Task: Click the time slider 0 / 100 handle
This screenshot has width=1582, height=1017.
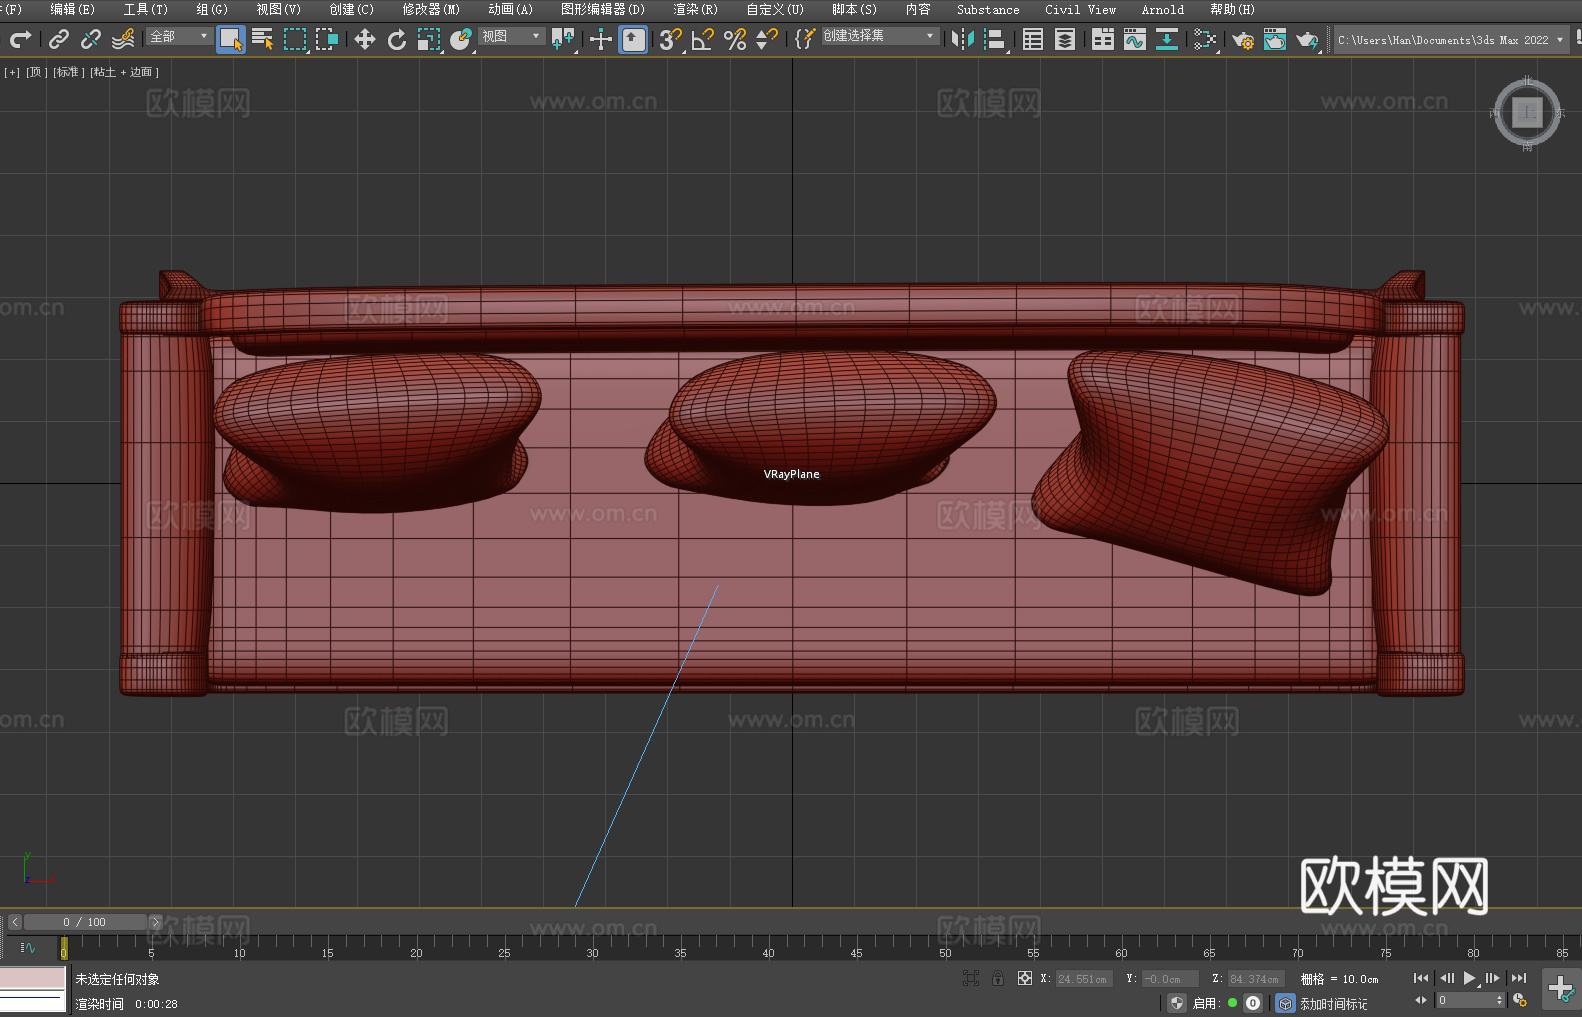Action: 85,922
